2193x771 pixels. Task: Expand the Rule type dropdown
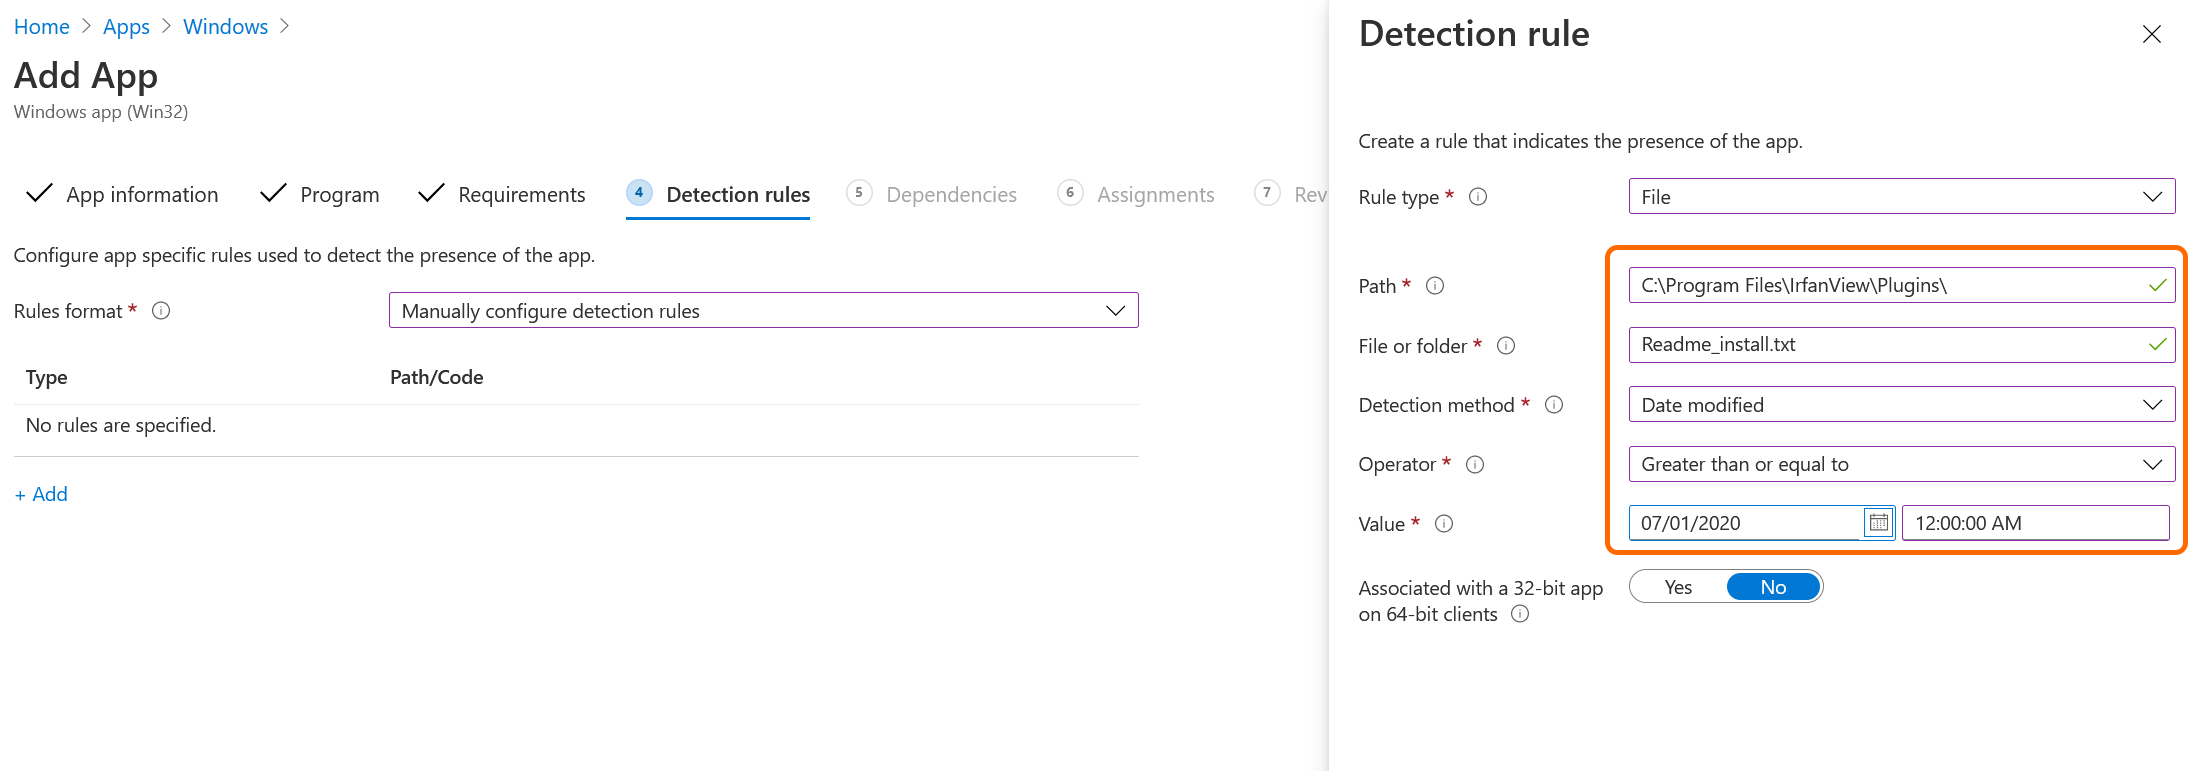point(1900,197)
